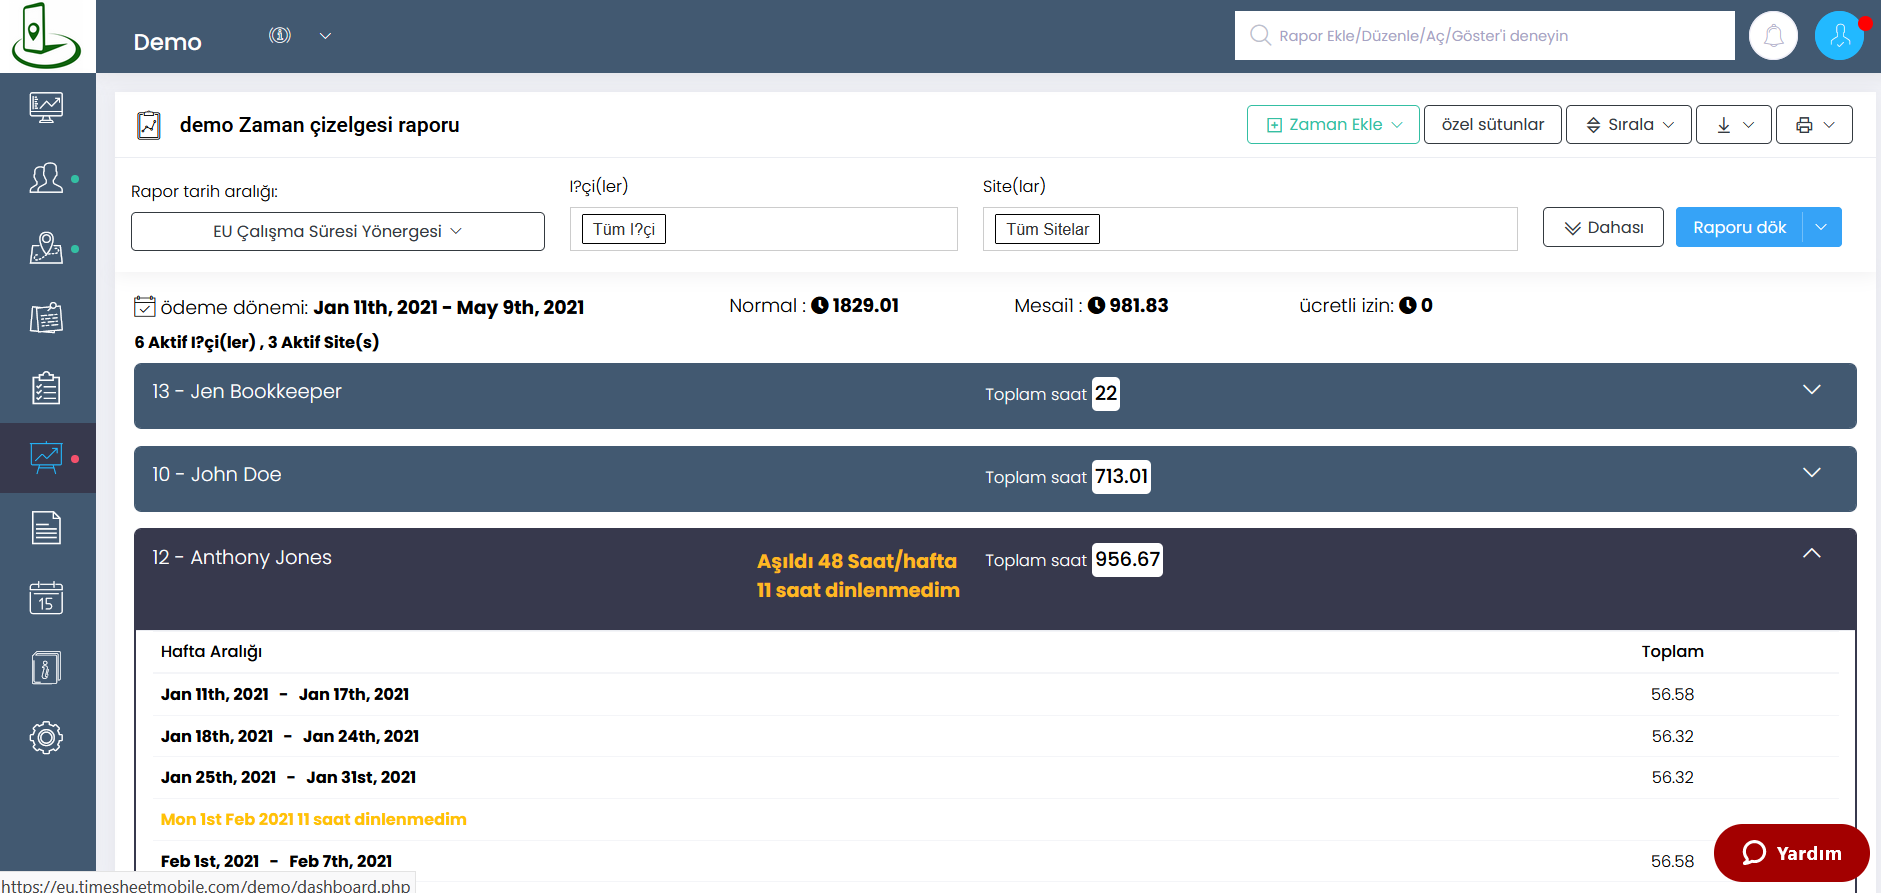Click the sidebar checklist clipboard icon

(46, 388)
